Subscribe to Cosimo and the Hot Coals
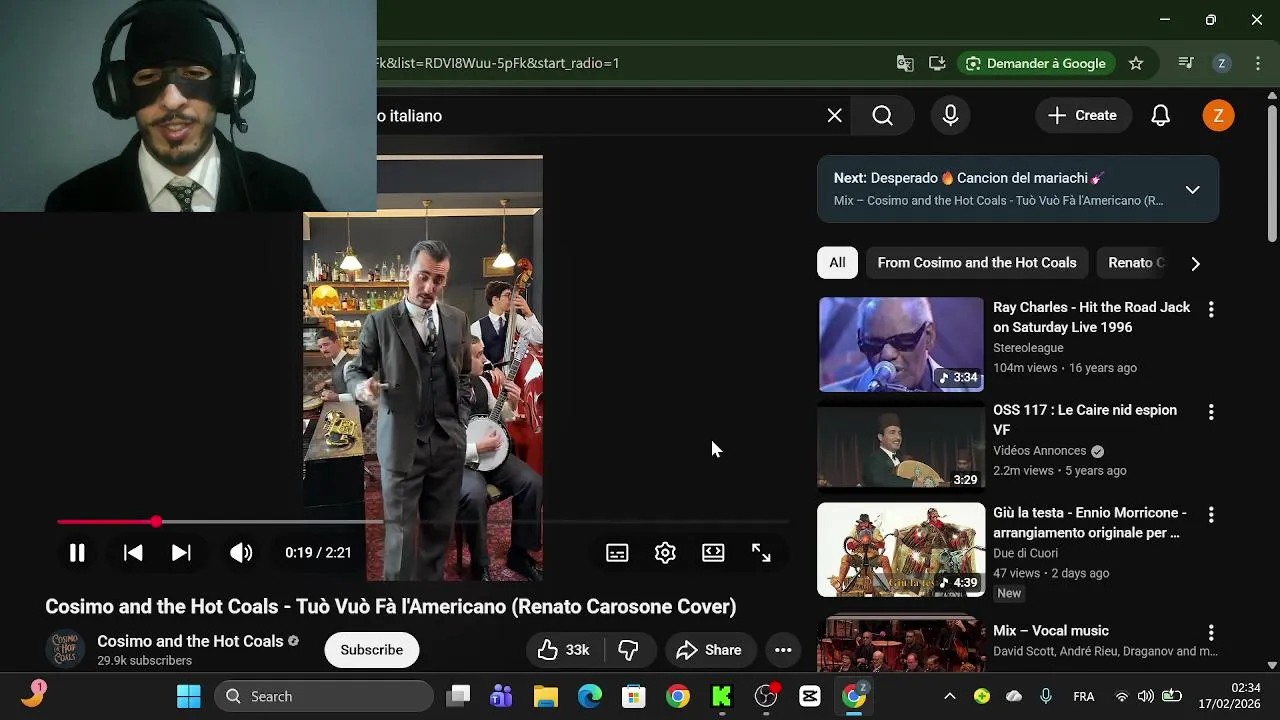 (x=372, y=650)
